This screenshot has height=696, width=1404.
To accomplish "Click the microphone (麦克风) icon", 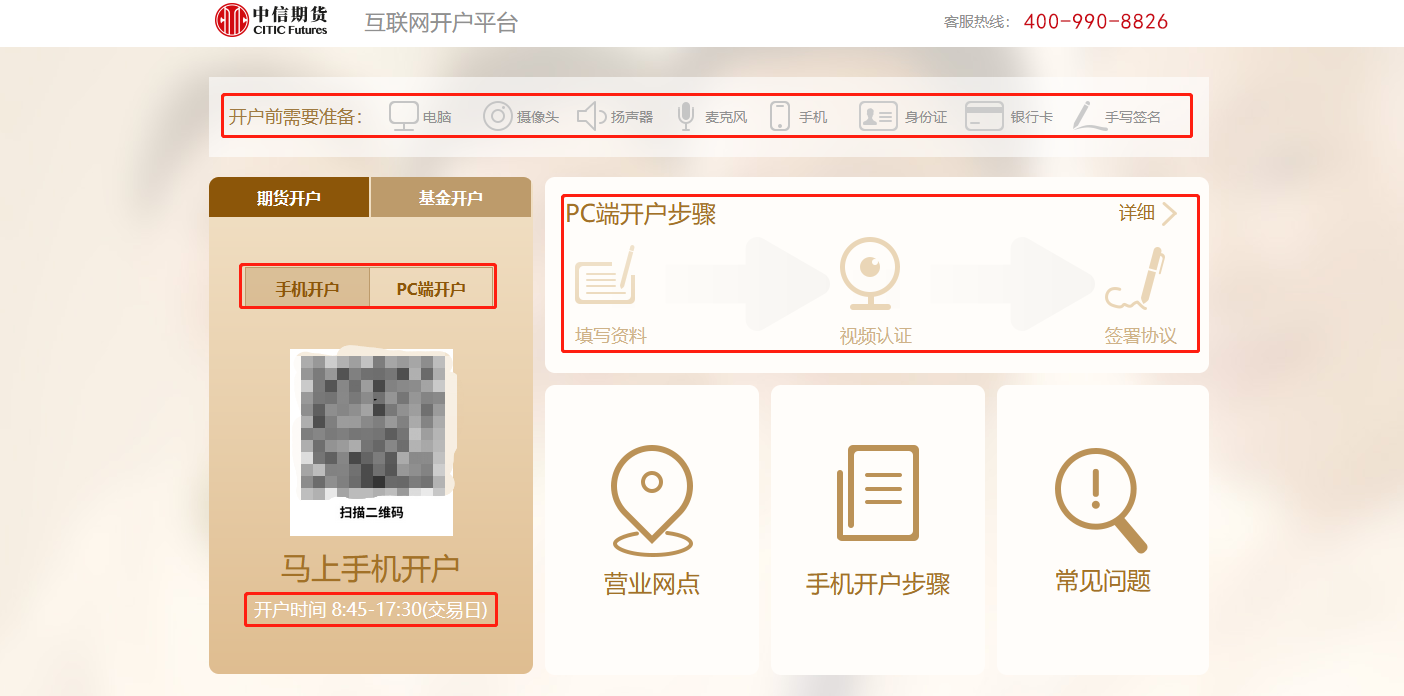I will tap(685, 116).
